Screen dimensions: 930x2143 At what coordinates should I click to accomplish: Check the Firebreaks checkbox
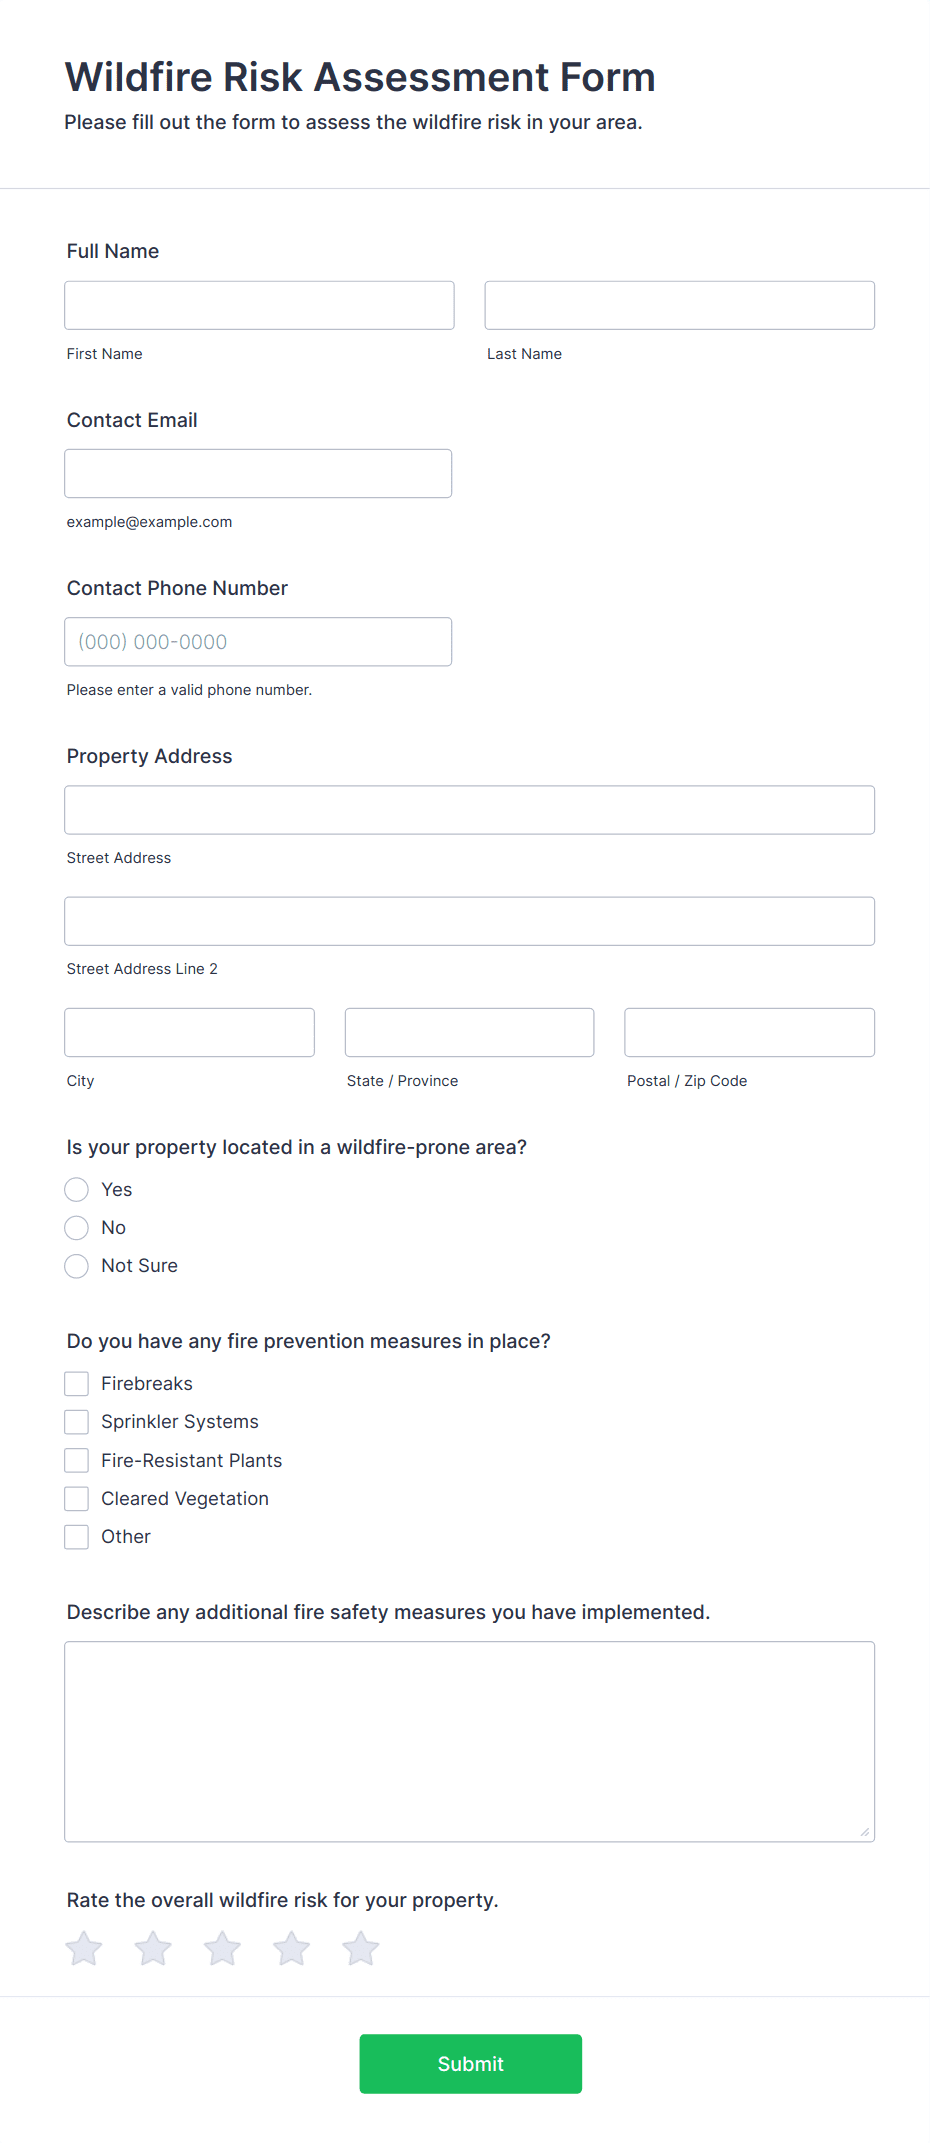point(77,1383)
